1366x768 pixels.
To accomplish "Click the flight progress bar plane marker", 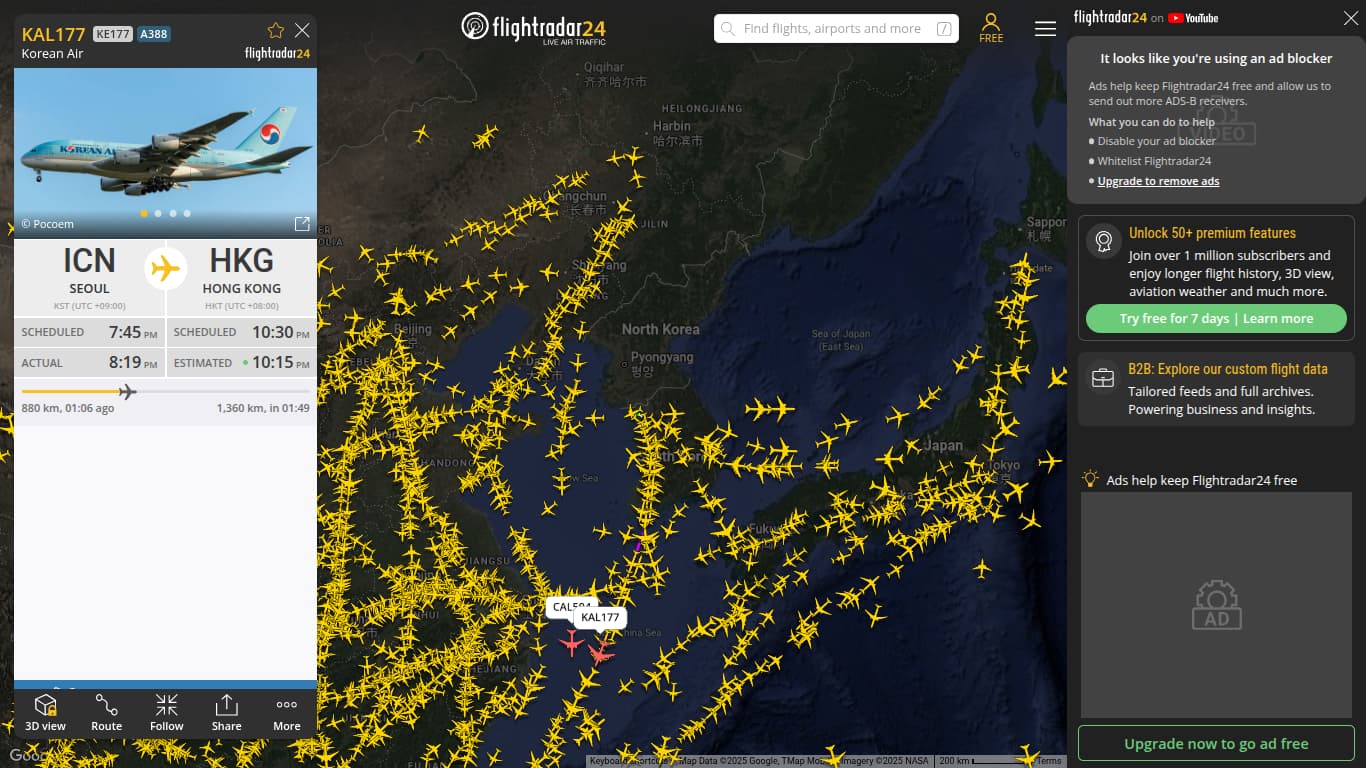I will (x=127, y=391).
